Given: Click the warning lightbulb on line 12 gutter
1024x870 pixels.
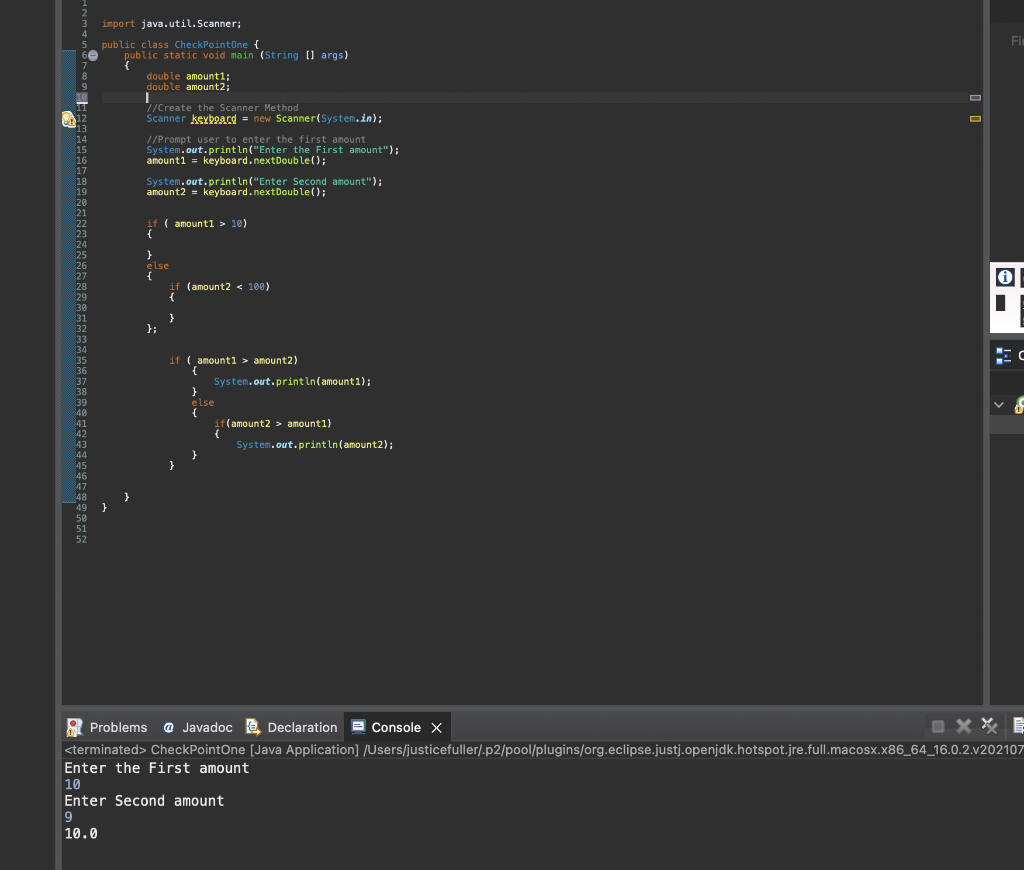Looking at the screenshot, I should [x=69, y=118].
